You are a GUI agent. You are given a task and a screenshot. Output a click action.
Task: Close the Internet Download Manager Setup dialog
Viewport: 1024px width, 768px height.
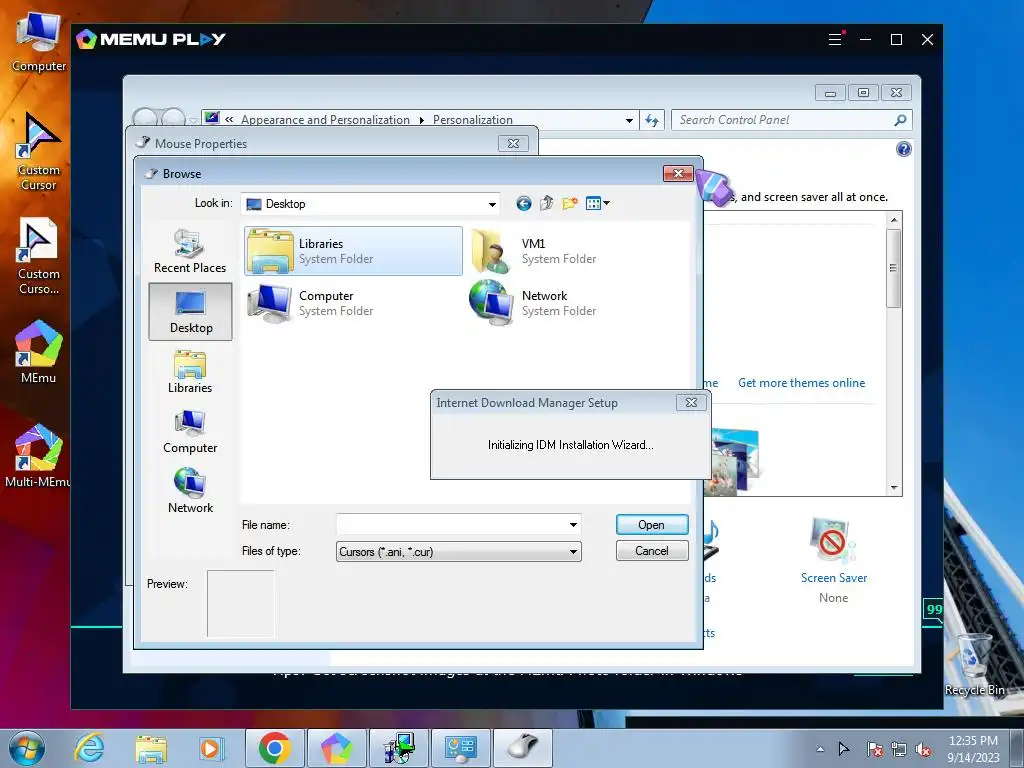pos(691,403)
